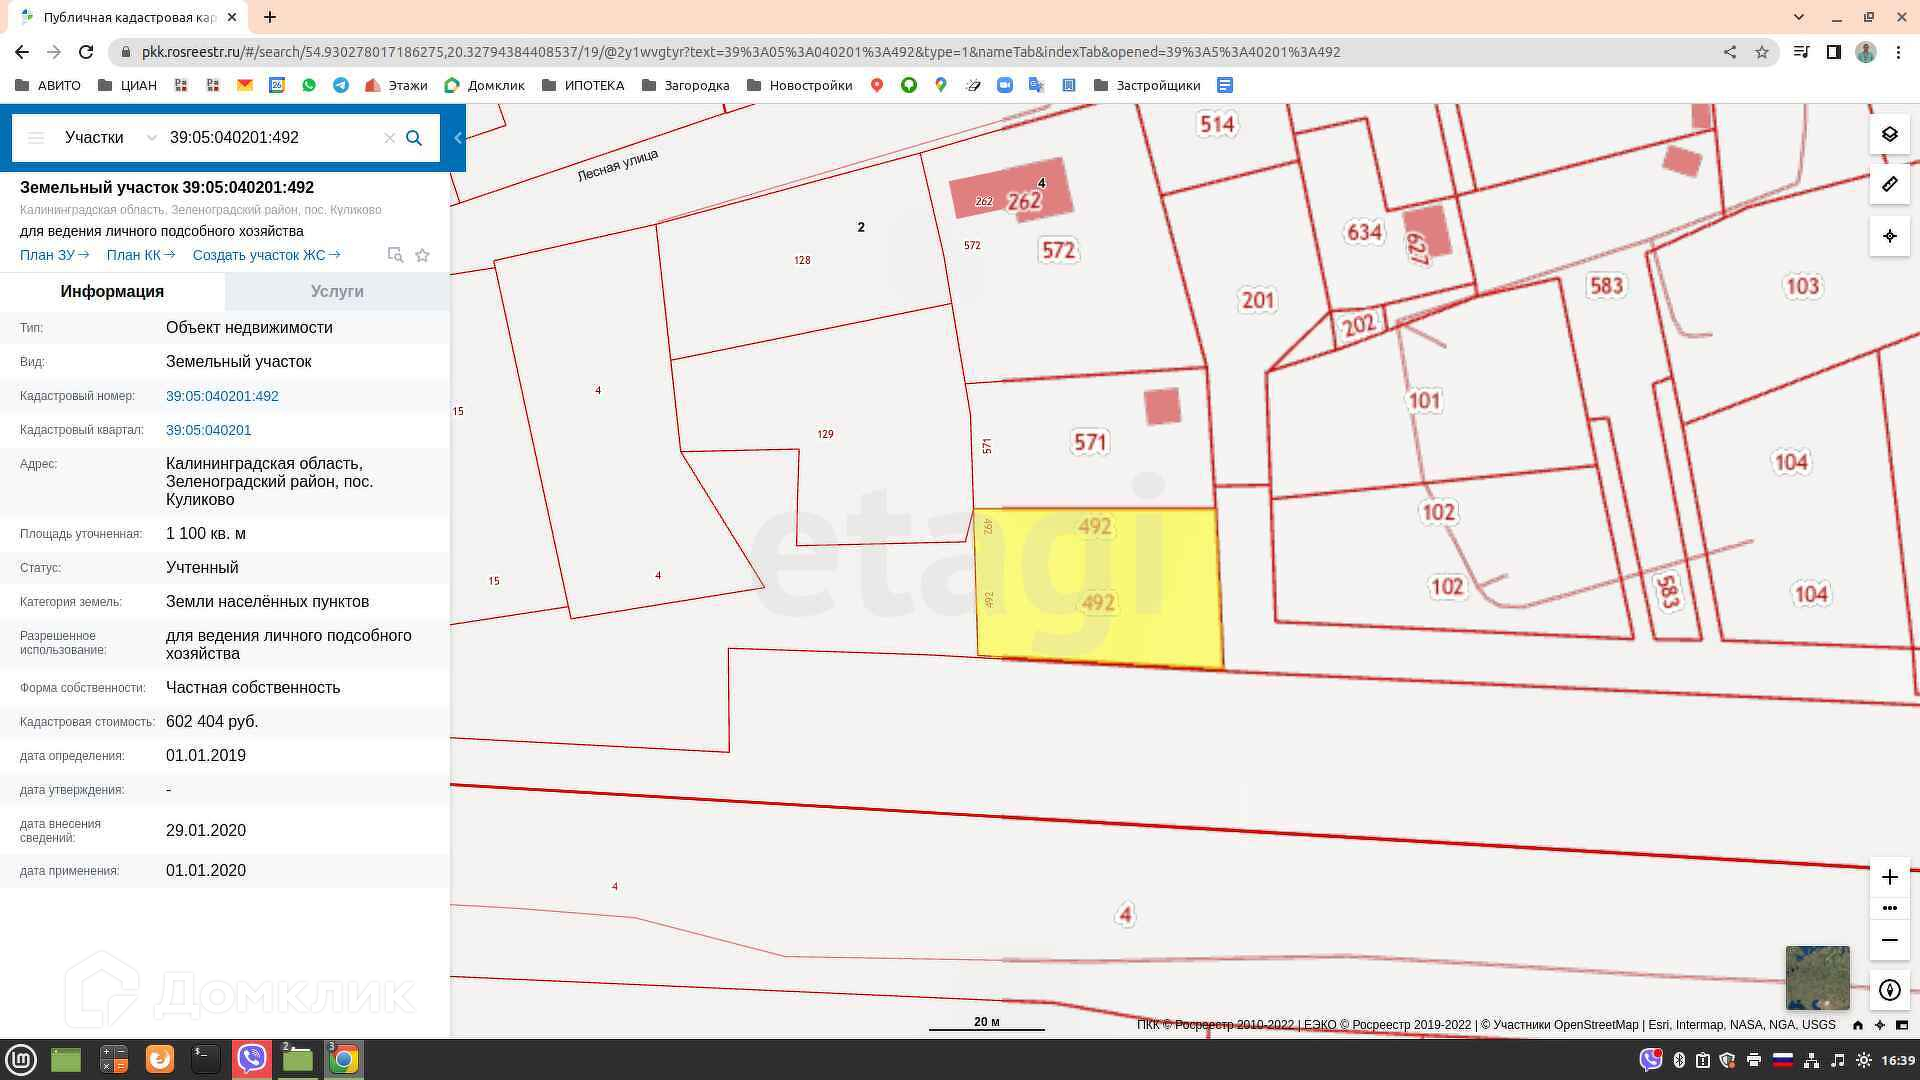Clear the search field with X
Screen dimensions: 1920x1080
click(x=390, y=138)
